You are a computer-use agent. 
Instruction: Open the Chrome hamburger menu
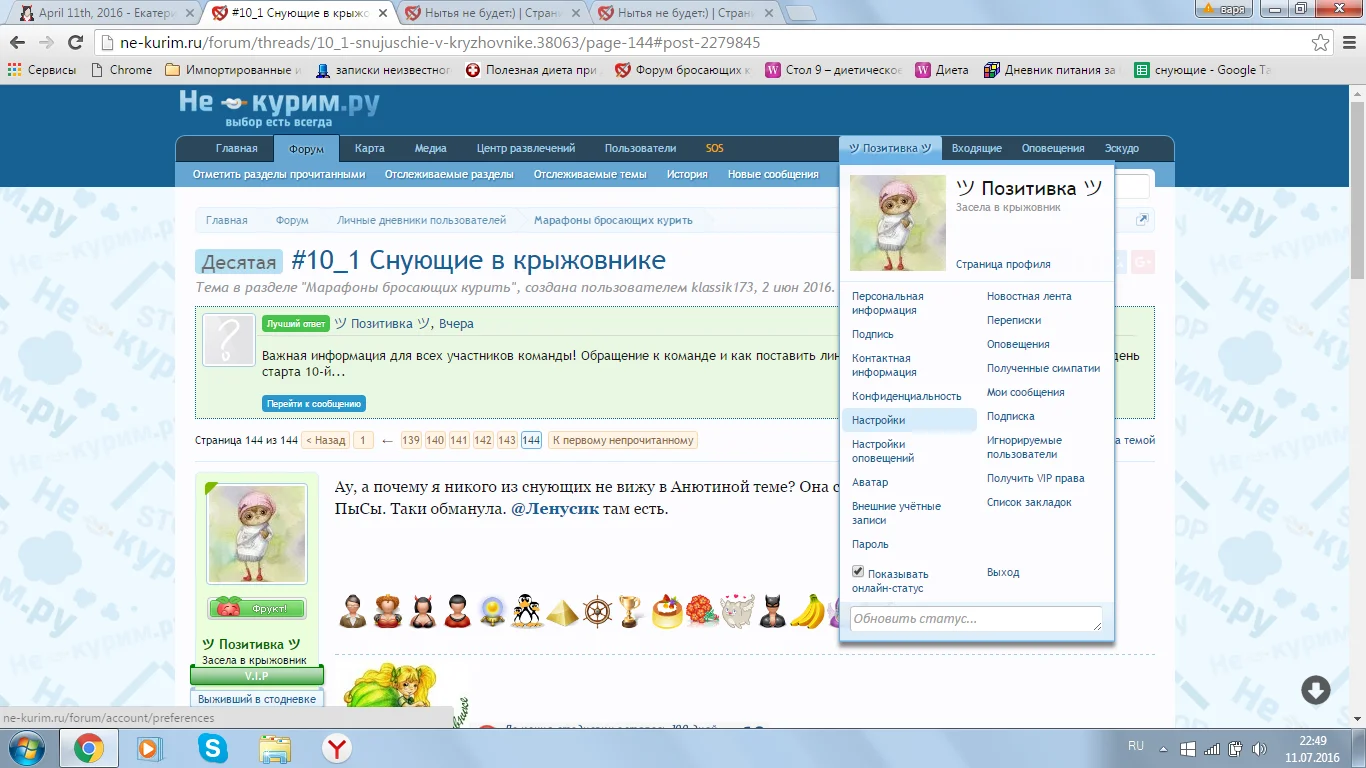(1349, 43)
